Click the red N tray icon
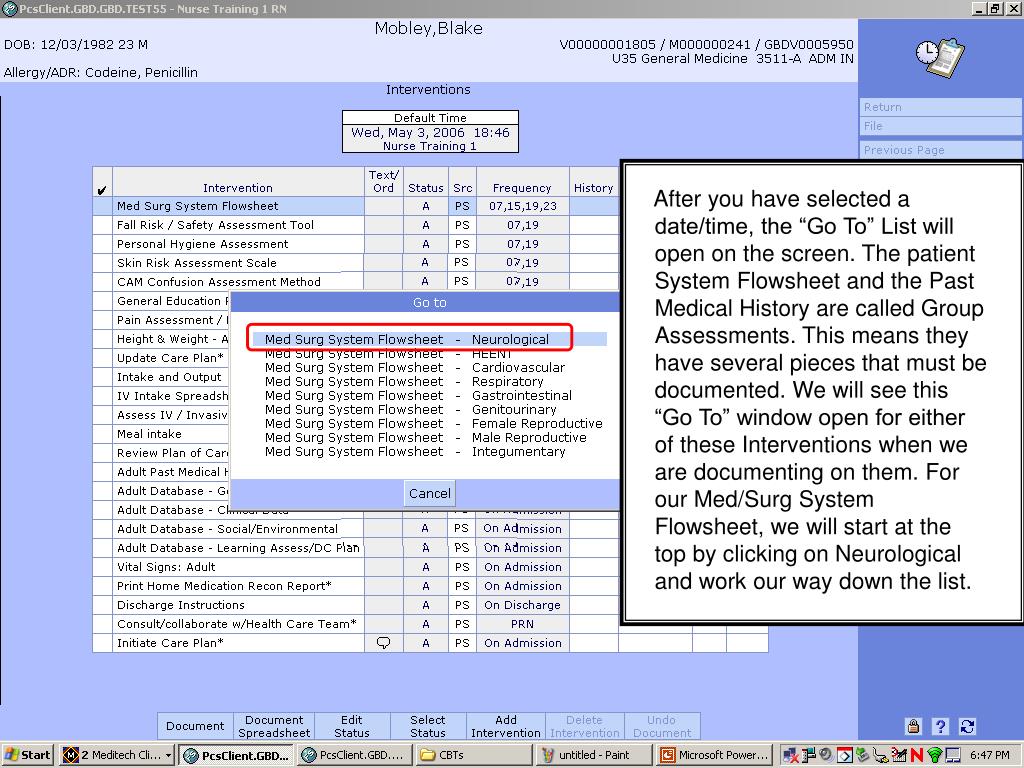Viewport: 1024px width, 768px height. 917,755
